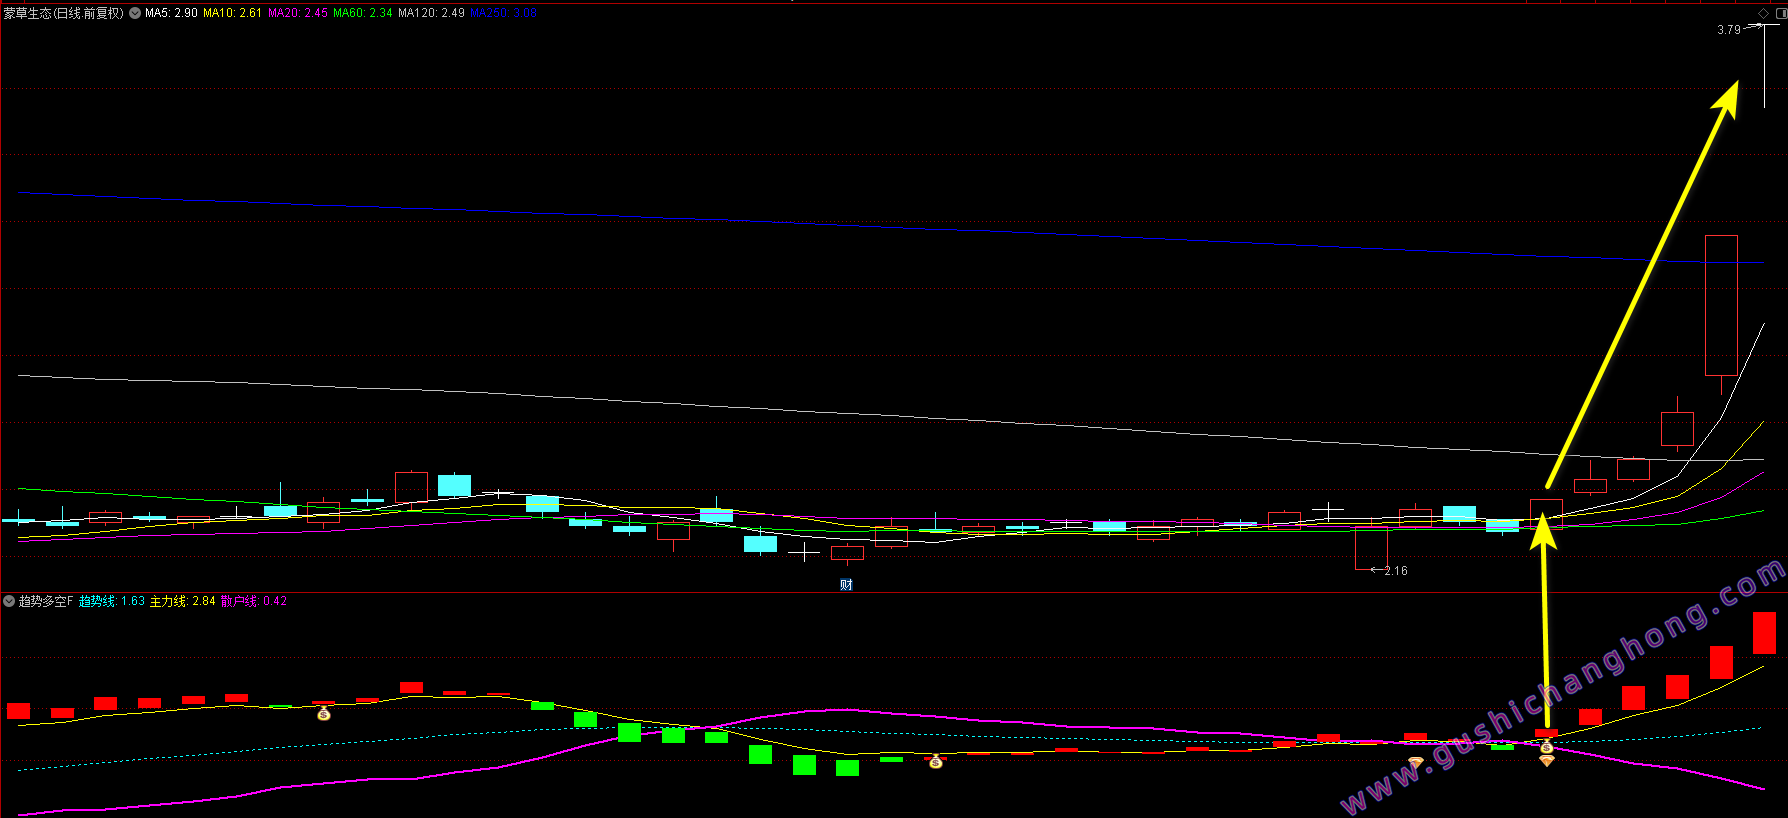The image size is (1788, 818).
Task: Select the yellow MA10: 2.61 label
Action: coord(232,13)
